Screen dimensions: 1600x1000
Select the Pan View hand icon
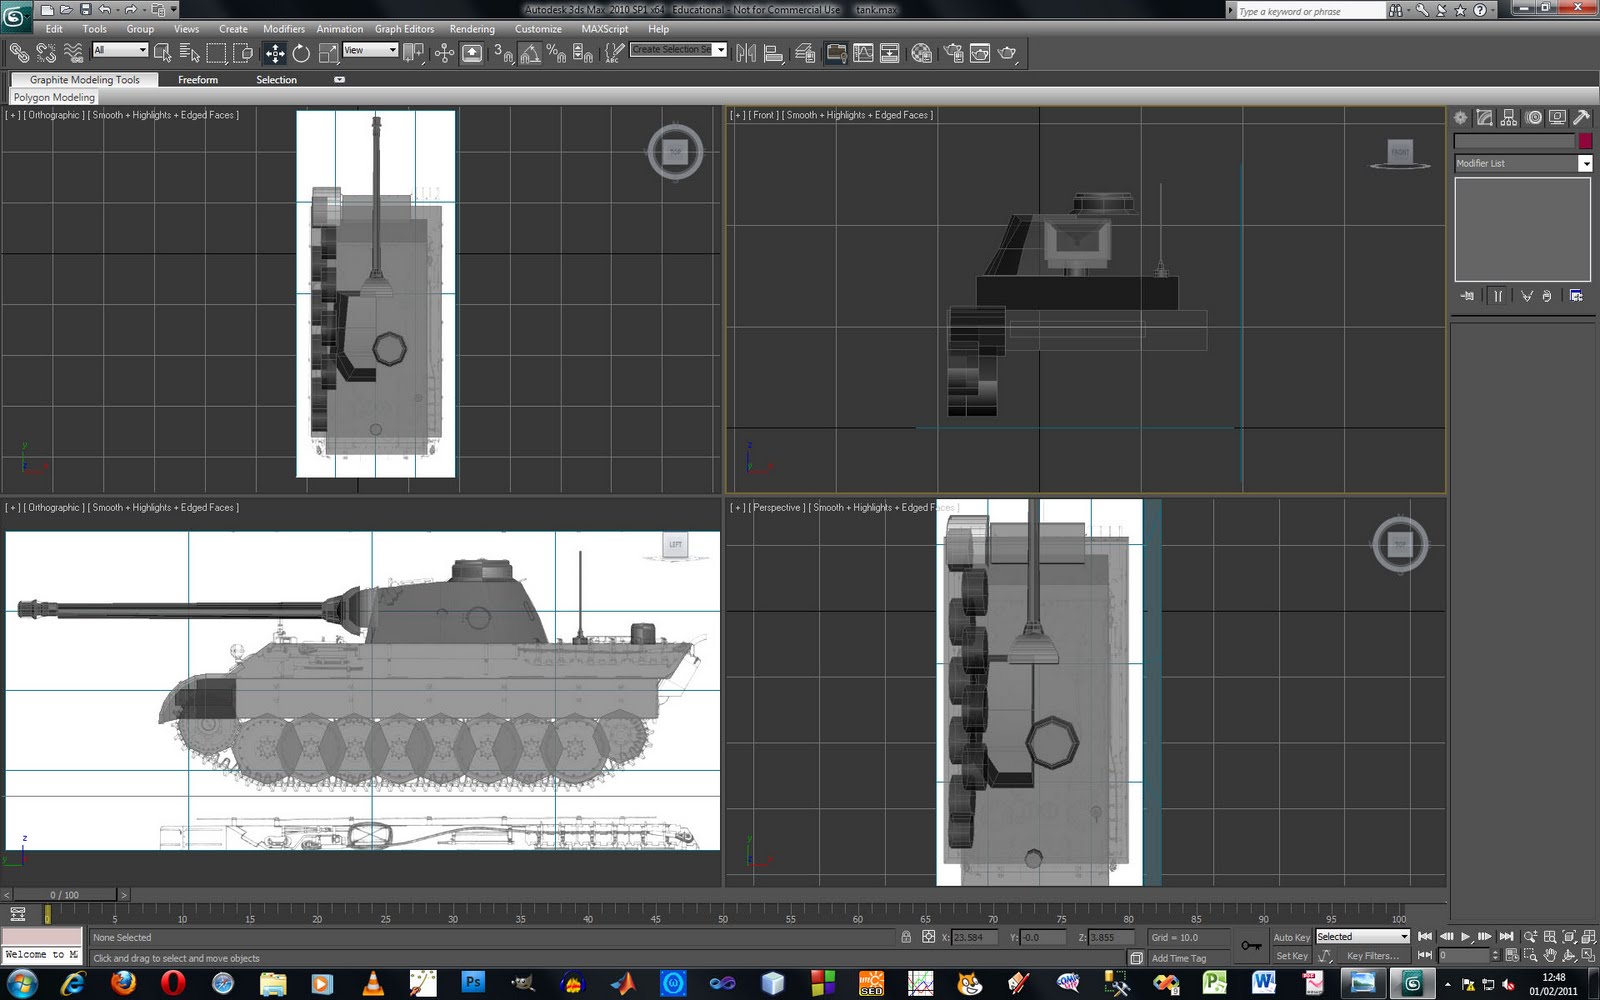click(1551, 955)
